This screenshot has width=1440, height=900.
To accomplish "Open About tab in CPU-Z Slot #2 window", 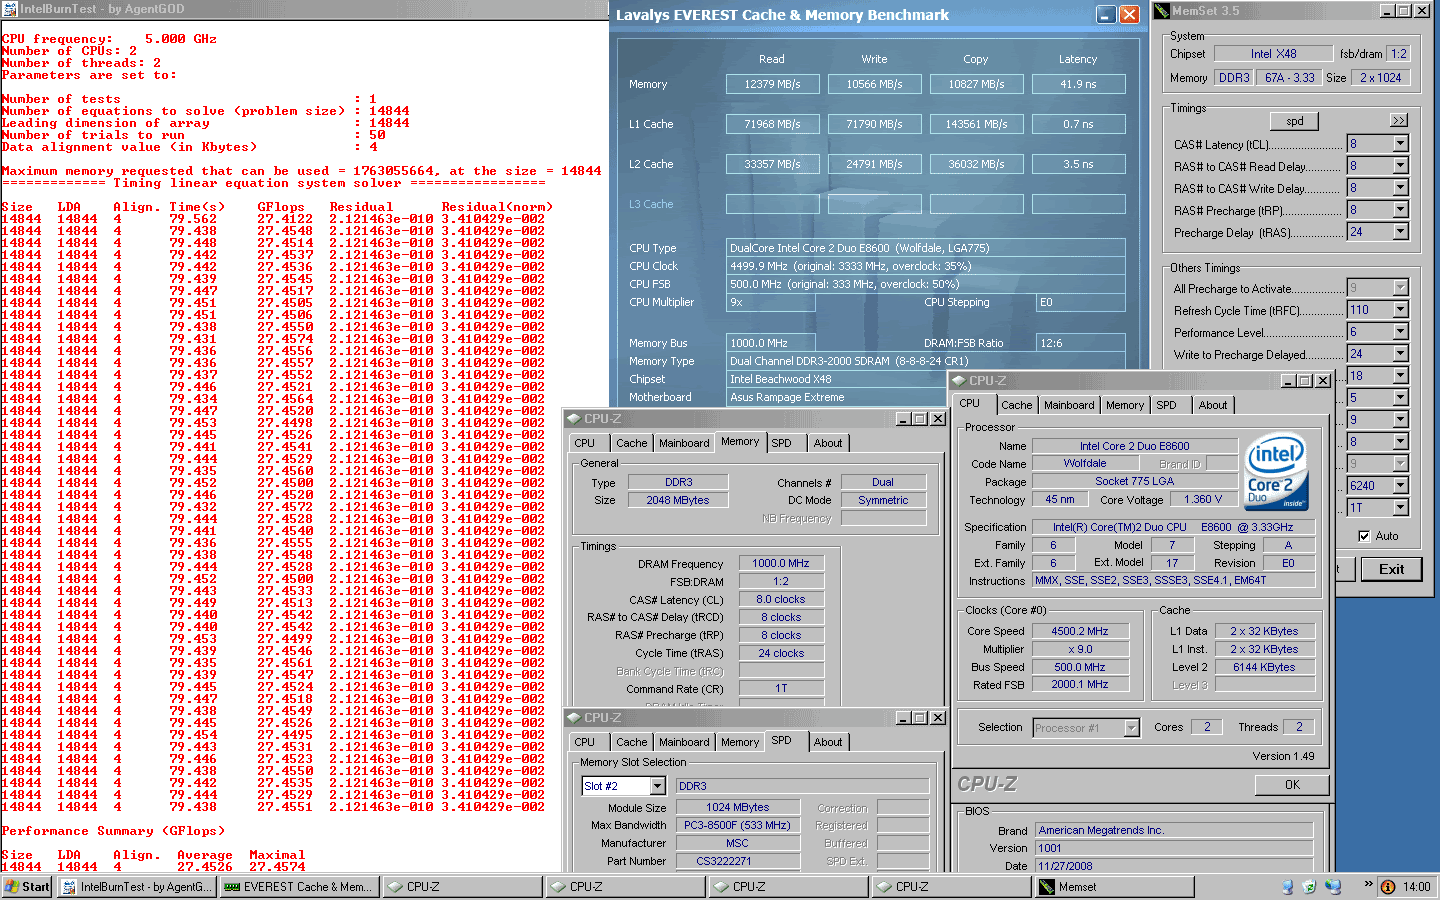I will click(x=828, y=743).
